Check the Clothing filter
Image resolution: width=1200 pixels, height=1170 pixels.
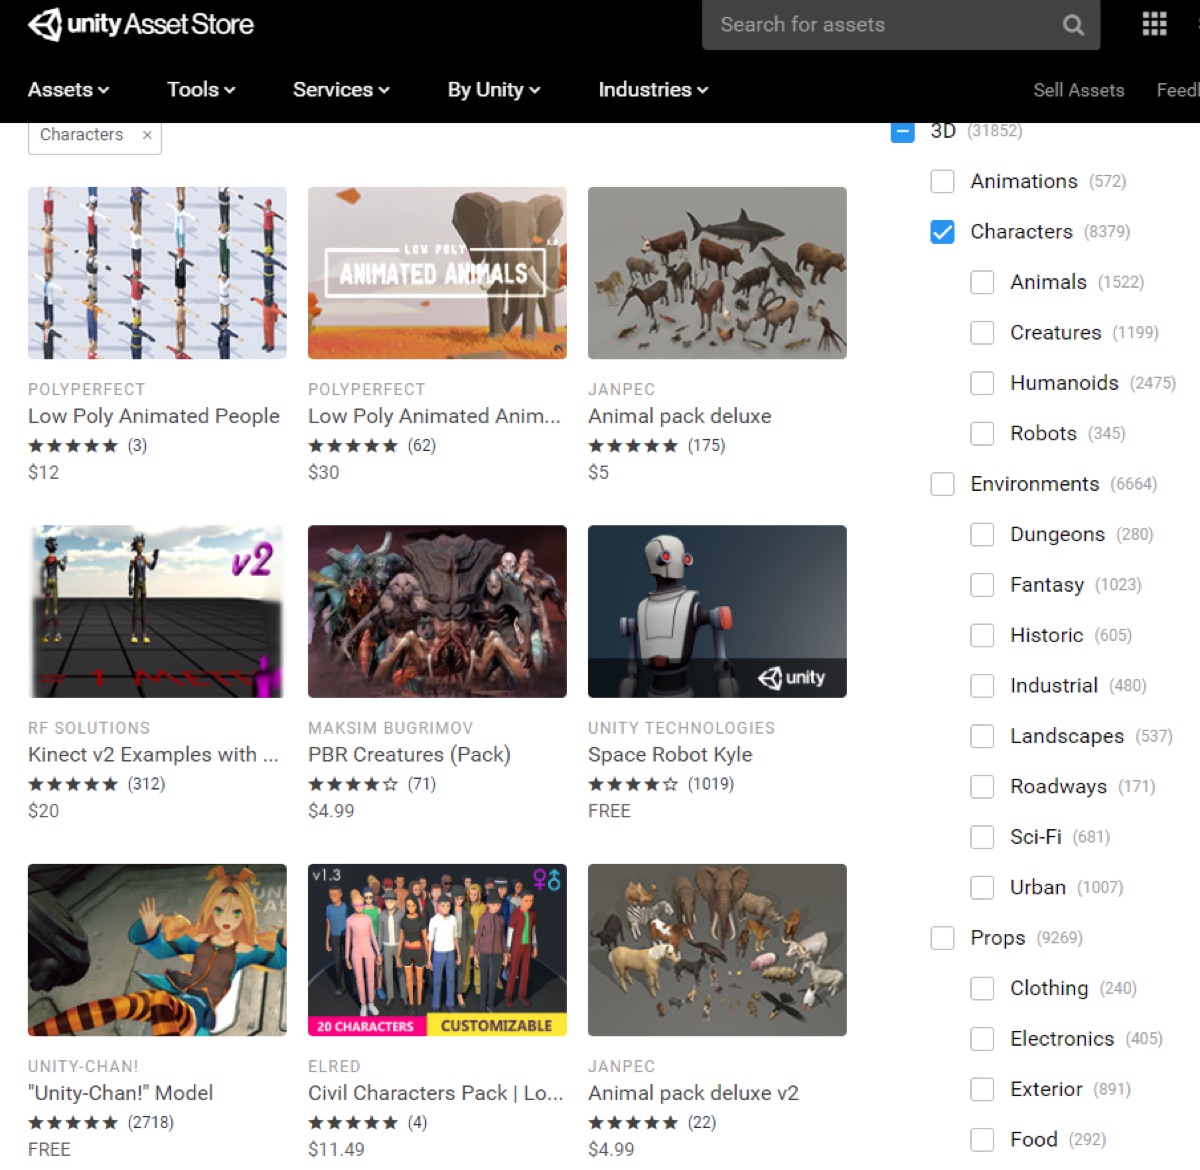(x=982, y=988)
